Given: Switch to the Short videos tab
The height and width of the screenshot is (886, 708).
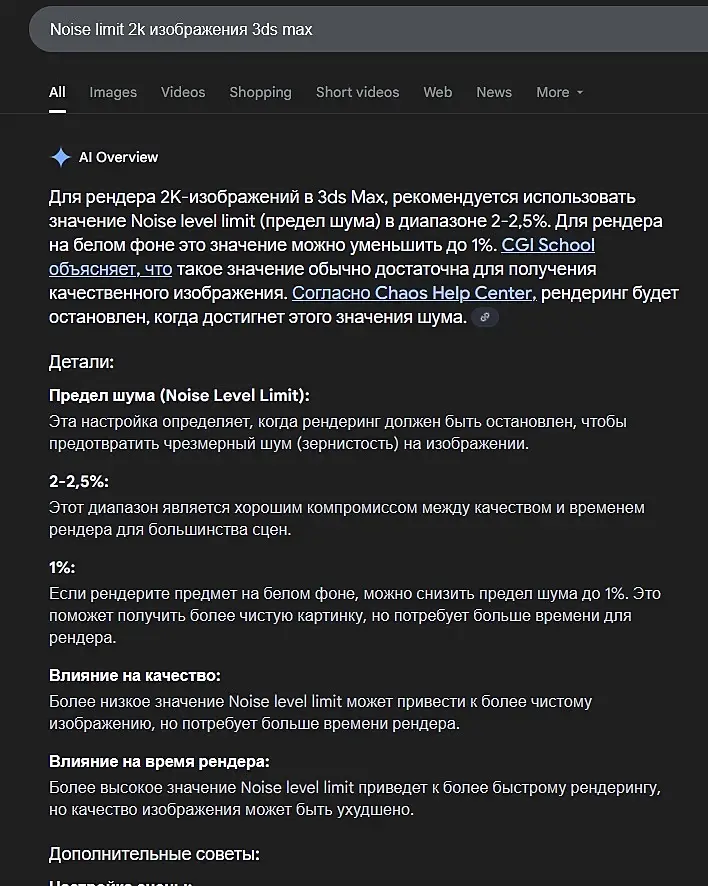Looking at the screenshot, I should point(357,92).
